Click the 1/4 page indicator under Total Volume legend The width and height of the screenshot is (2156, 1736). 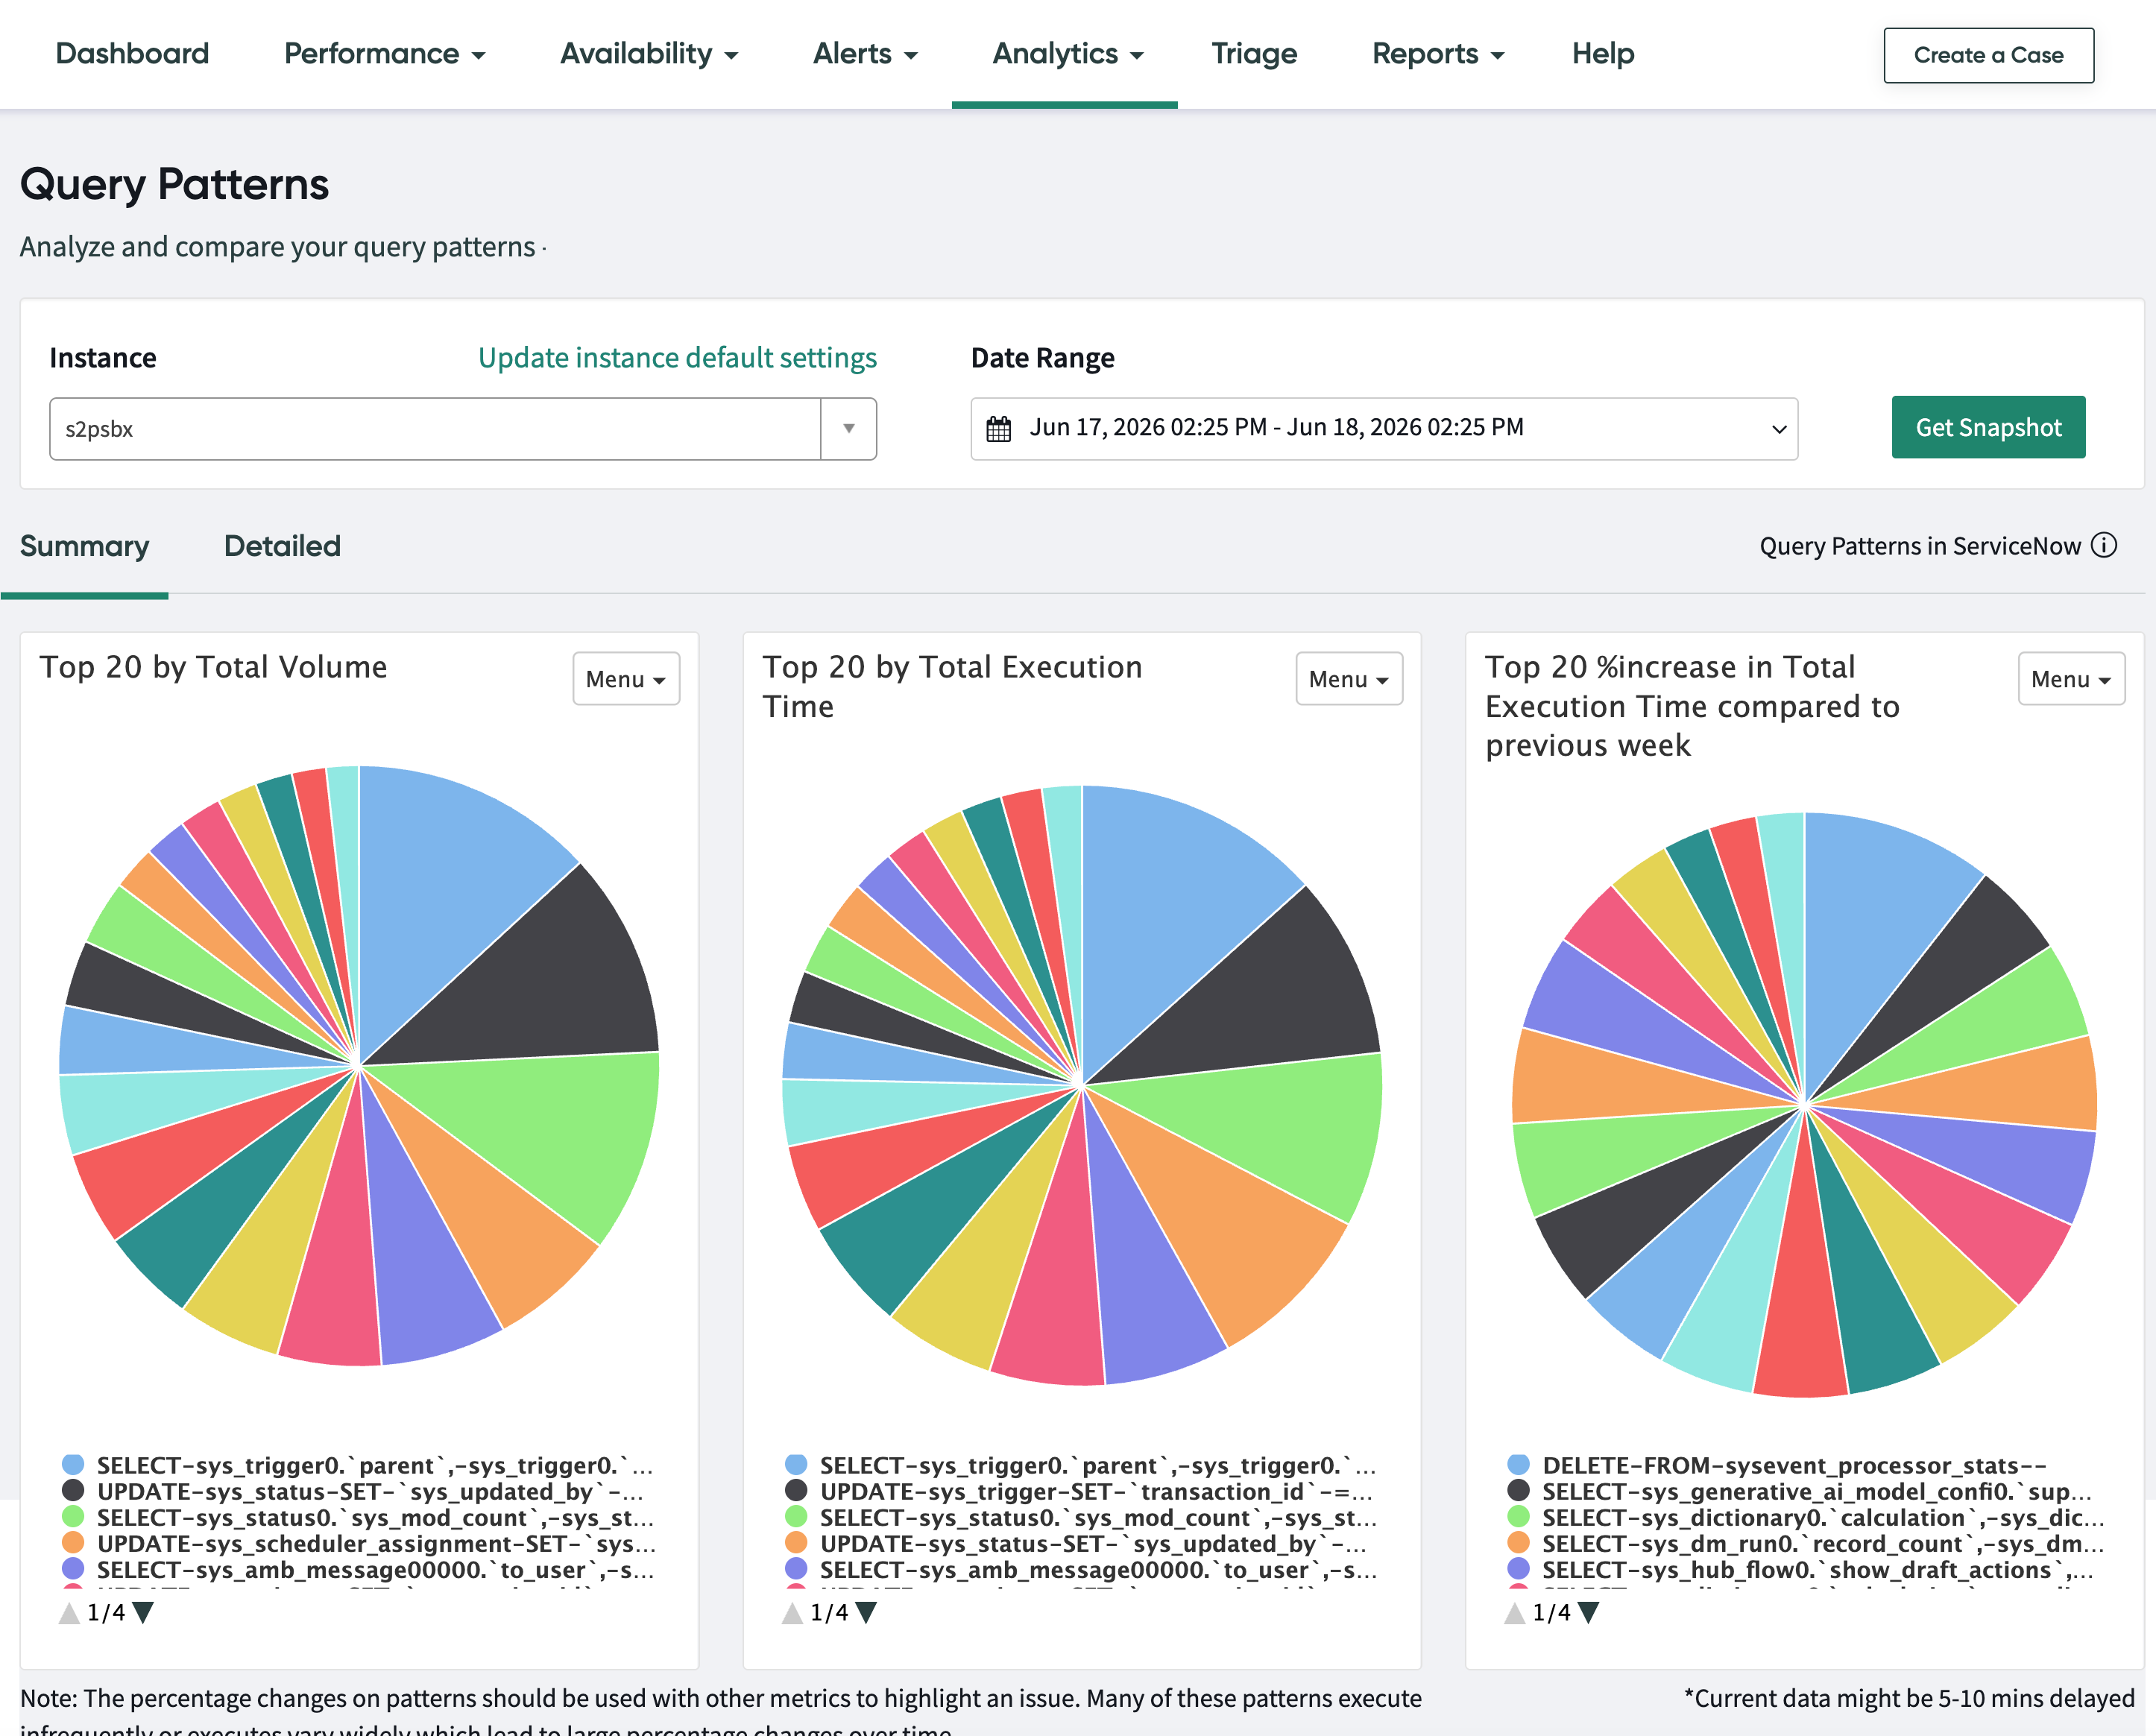click(x=106, y=1613)
